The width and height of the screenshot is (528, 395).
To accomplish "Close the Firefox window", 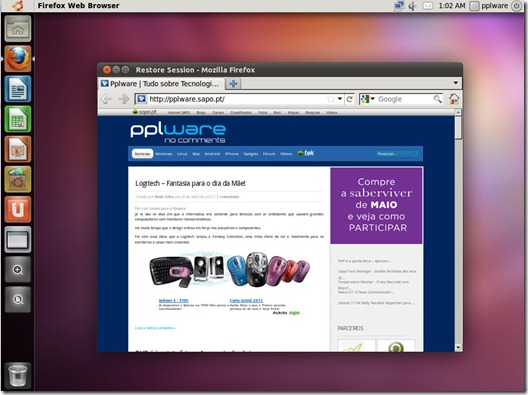I will pyautogui.click(x=107, y=70).
